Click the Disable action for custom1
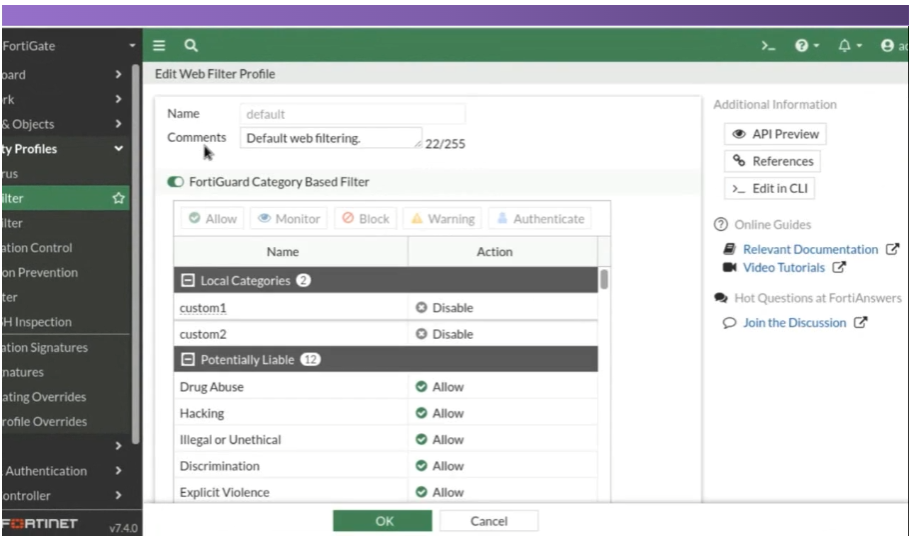 (x=444, y=308)
